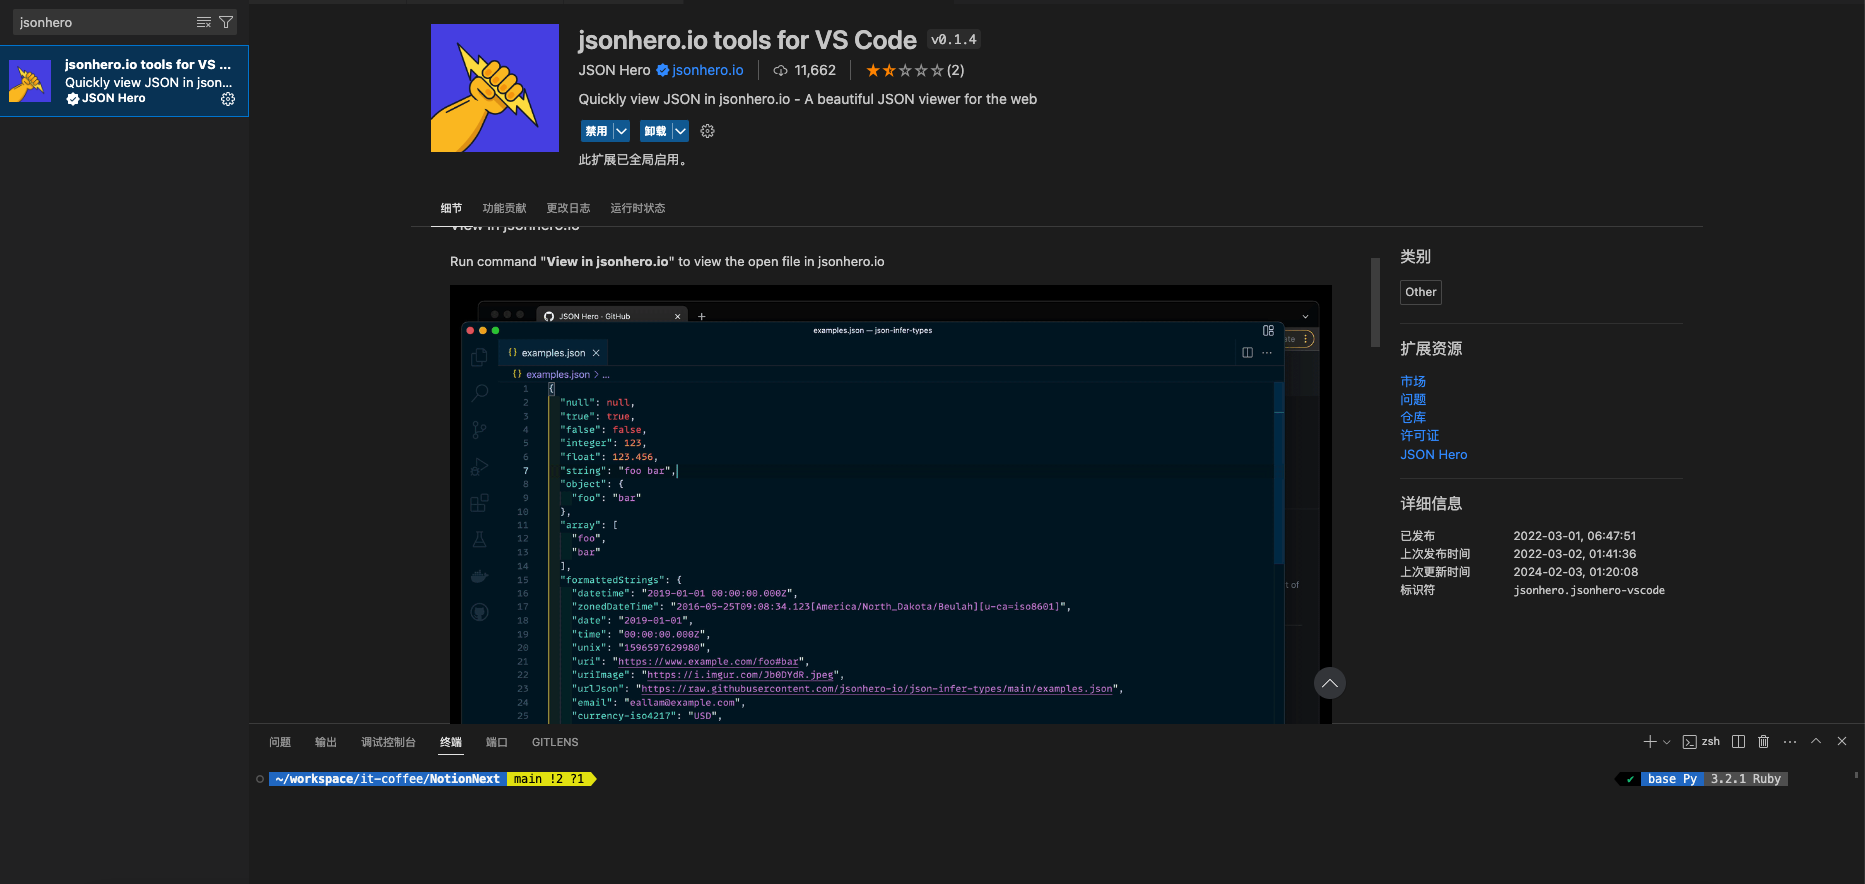Open the extensions filter funnel icon
This screenshot has width=1865, height=884.
click(226, 22)
